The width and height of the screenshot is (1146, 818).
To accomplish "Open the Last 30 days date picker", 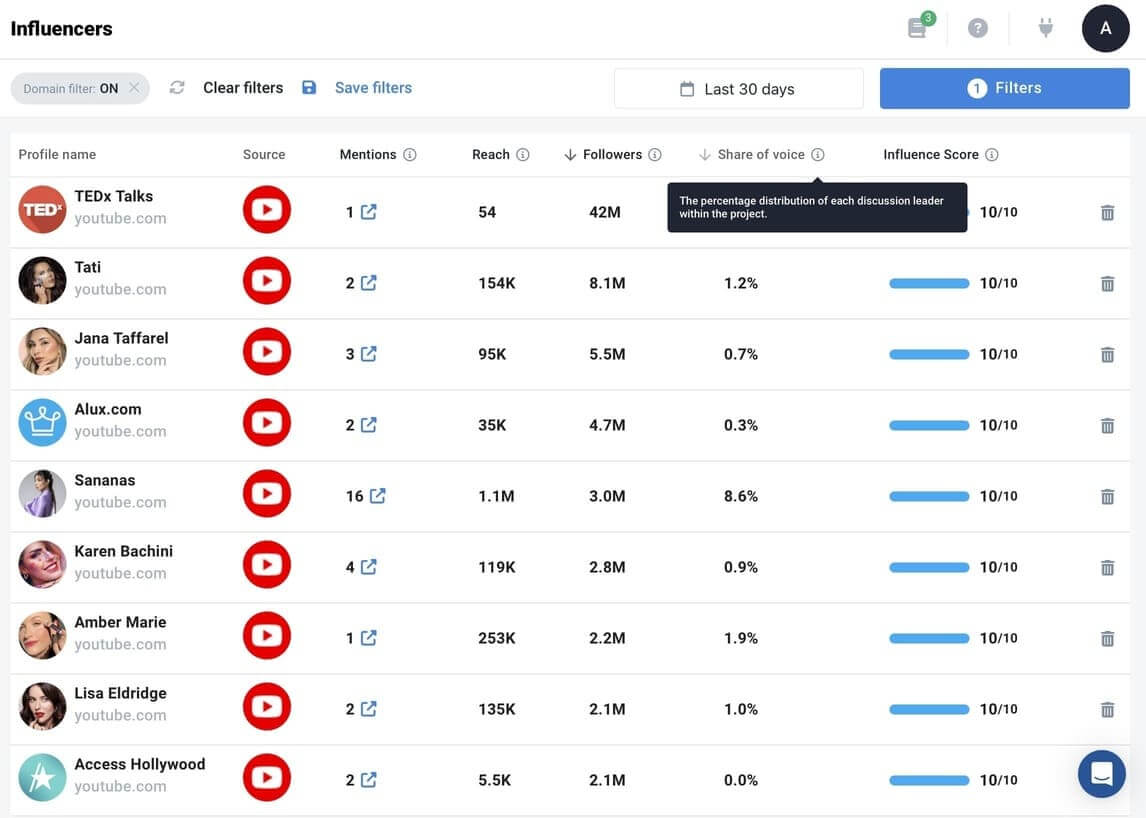I will coord(738,89).
